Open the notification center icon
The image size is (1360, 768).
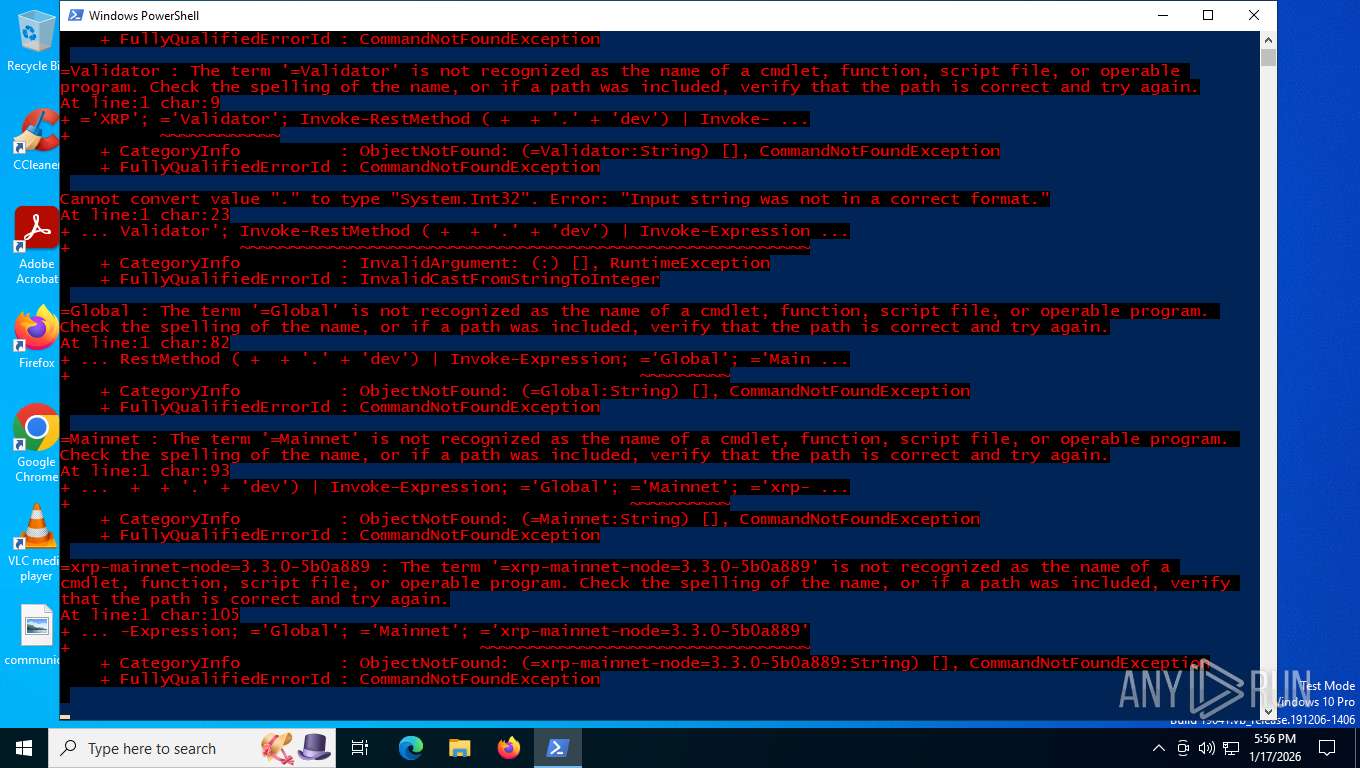[x=1327, y=748]
